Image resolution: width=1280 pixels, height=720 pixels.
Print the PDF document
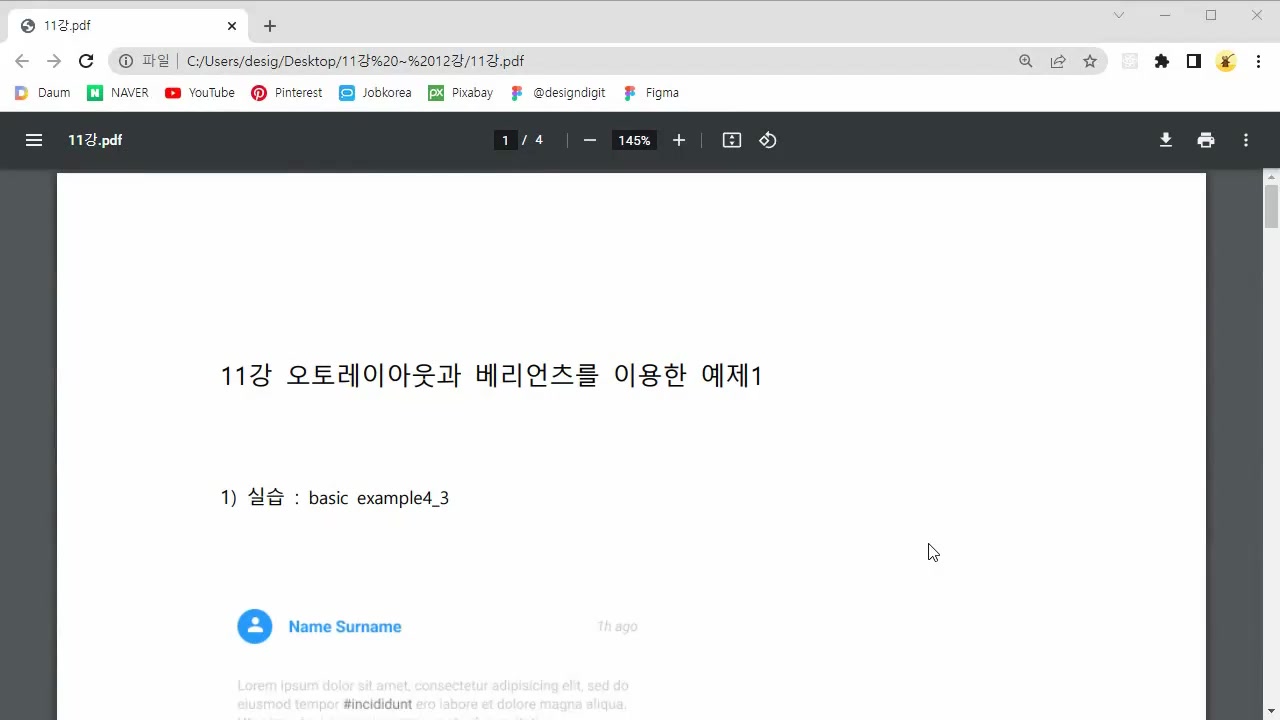[x=1206, y=140]
